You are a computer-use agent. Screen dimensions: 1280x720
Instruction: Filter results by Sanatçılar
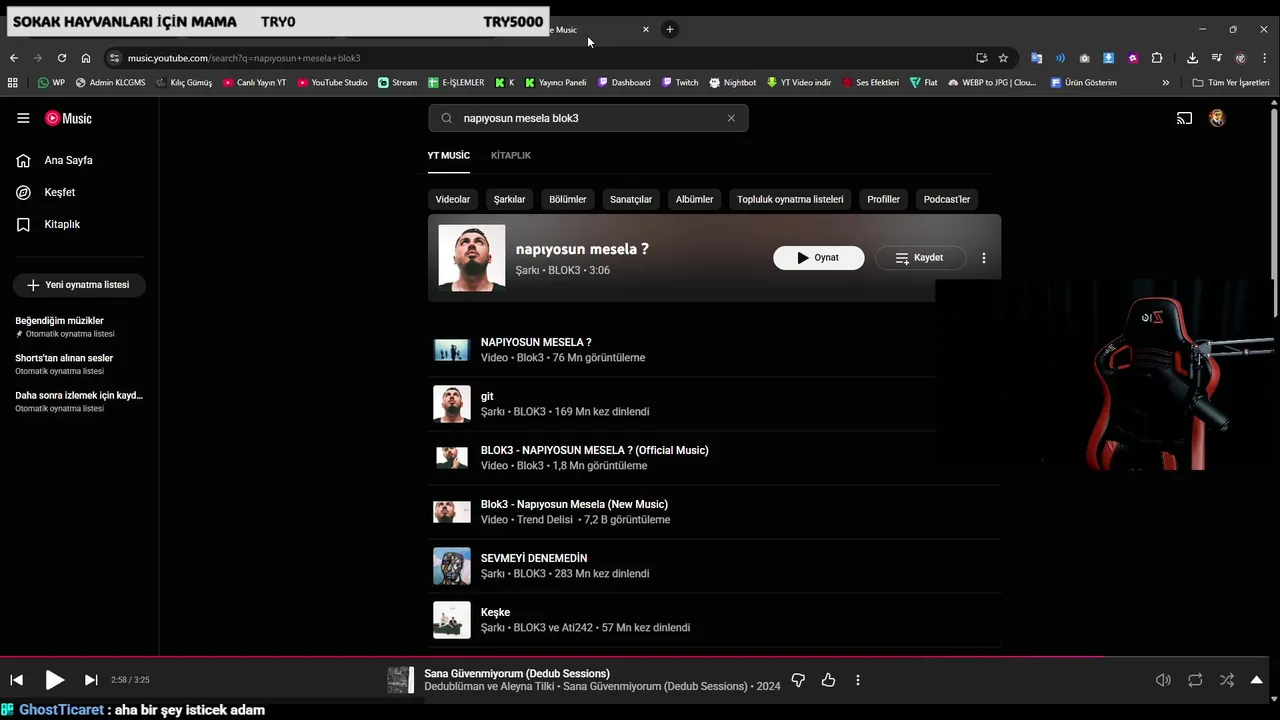[631, 199]
